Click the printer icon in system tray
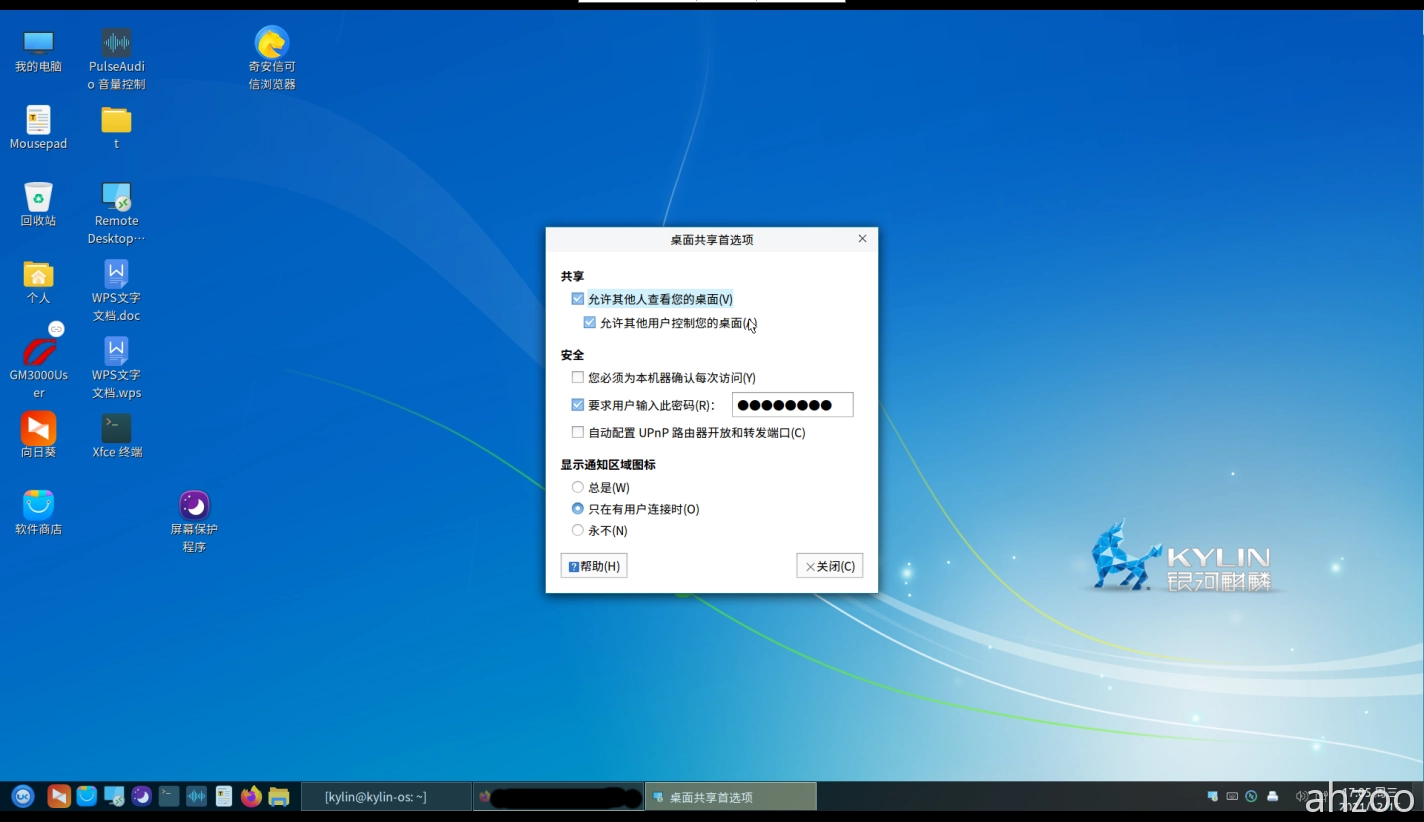 pyautogui.click(x=1272, y=796)
